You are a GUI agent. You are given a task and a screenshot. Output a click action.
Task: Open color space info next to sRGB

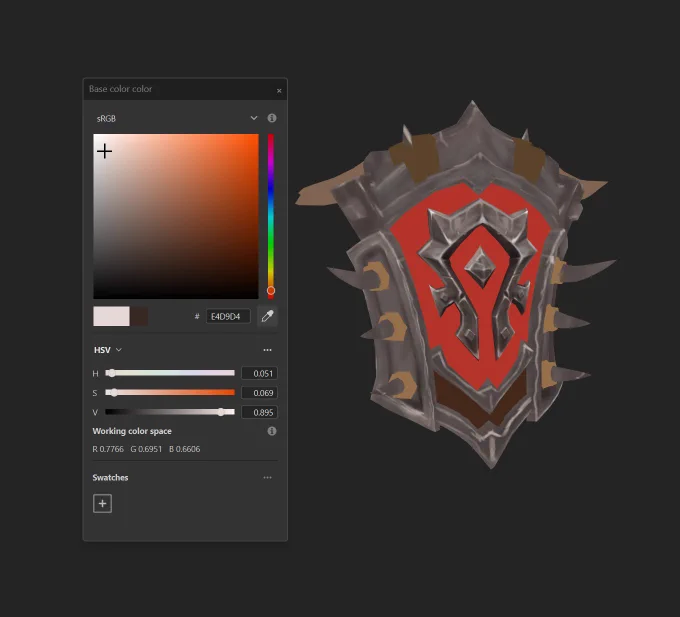pyautogui.click(x=272, y=118)
